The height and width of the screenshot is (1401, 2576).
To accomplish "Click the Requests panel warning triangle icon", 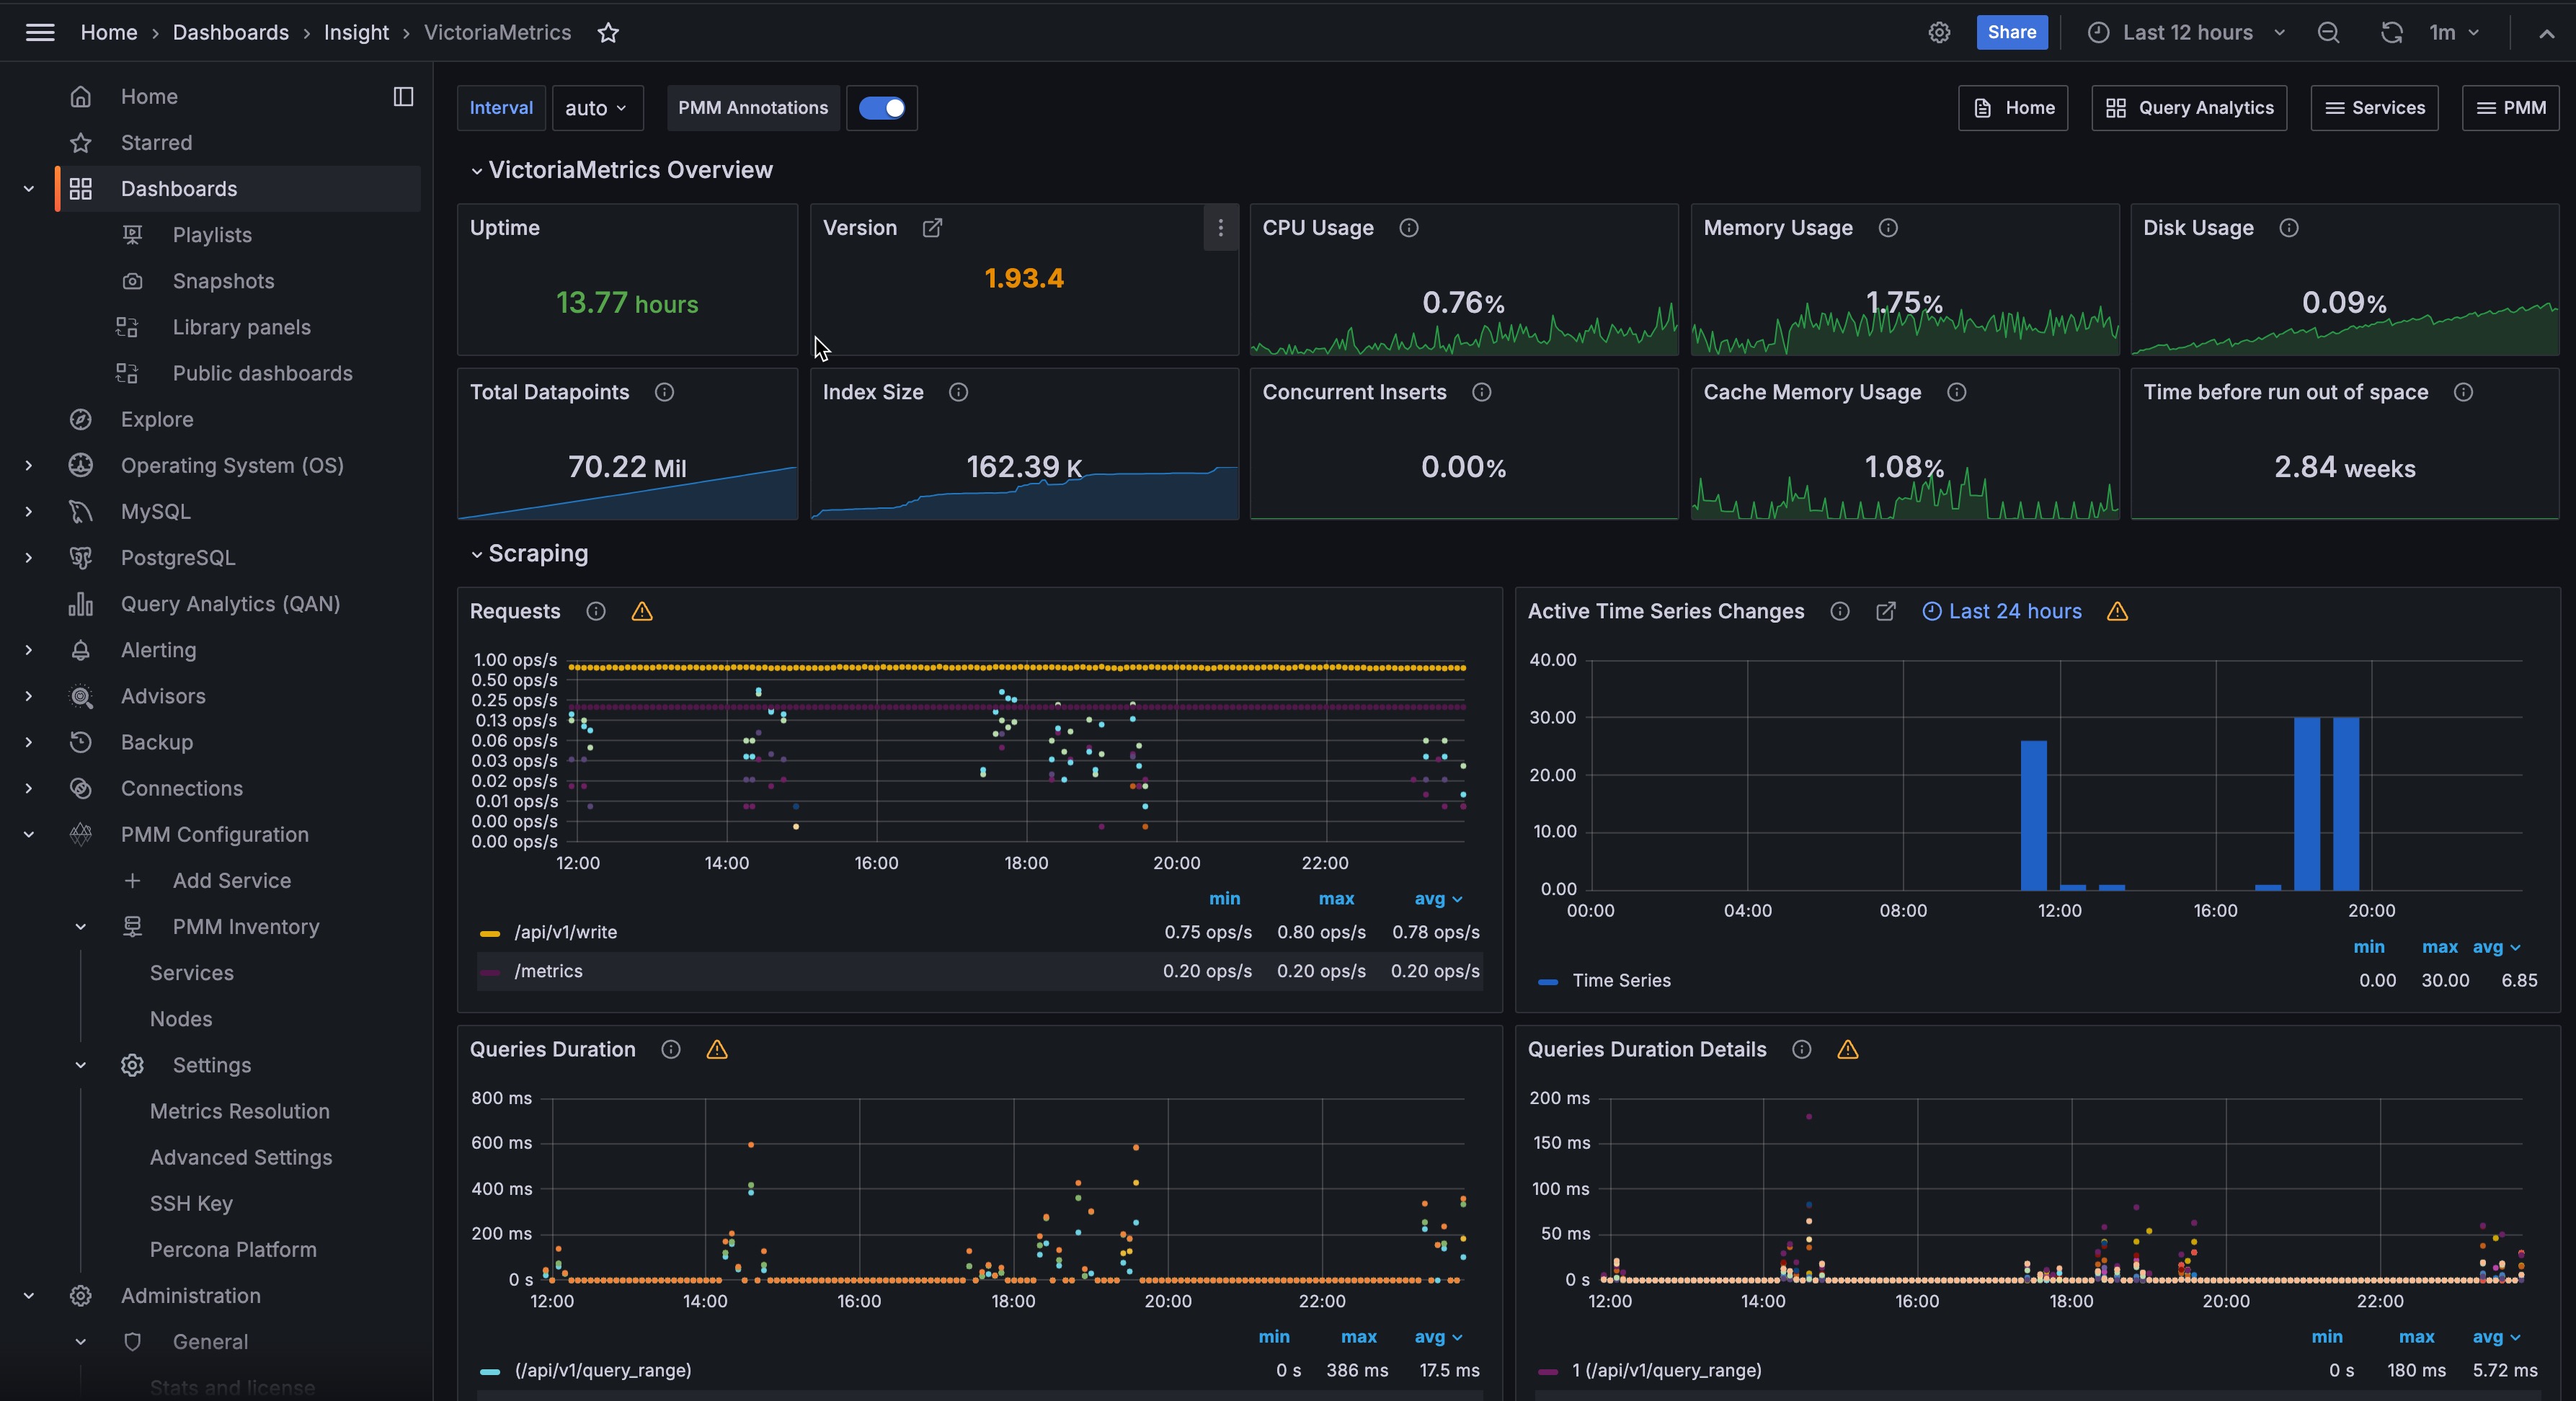I will tap(642, 611).
